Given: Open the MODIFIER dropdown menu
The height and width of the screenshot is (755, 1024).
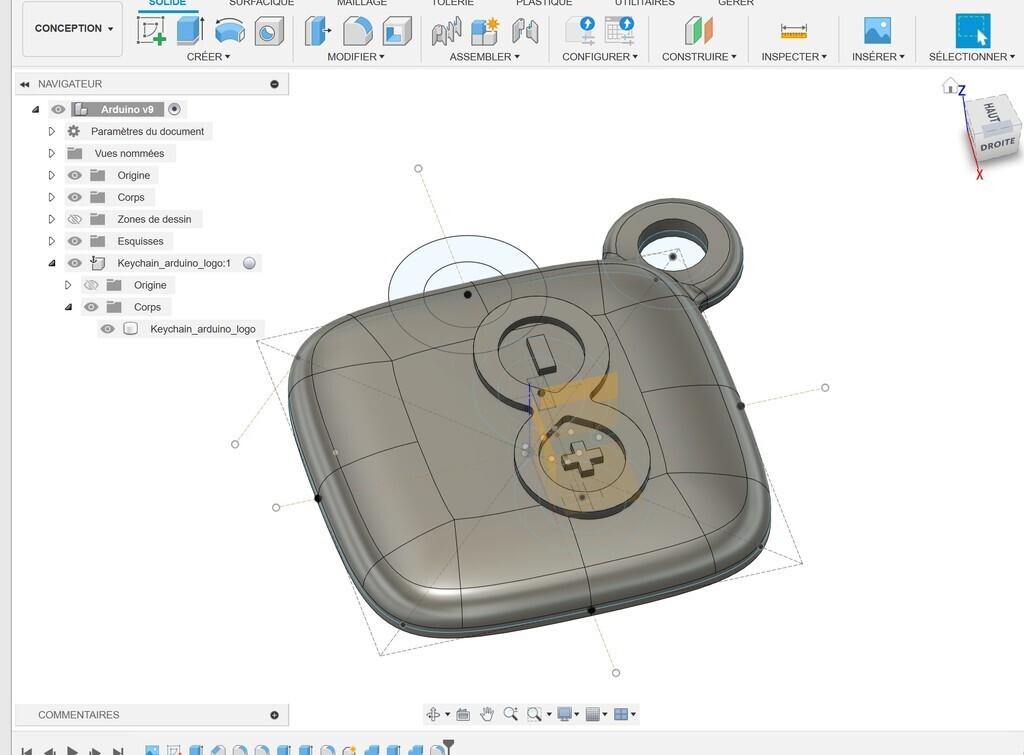Looking at the screenshot, I should pos(356,57).
